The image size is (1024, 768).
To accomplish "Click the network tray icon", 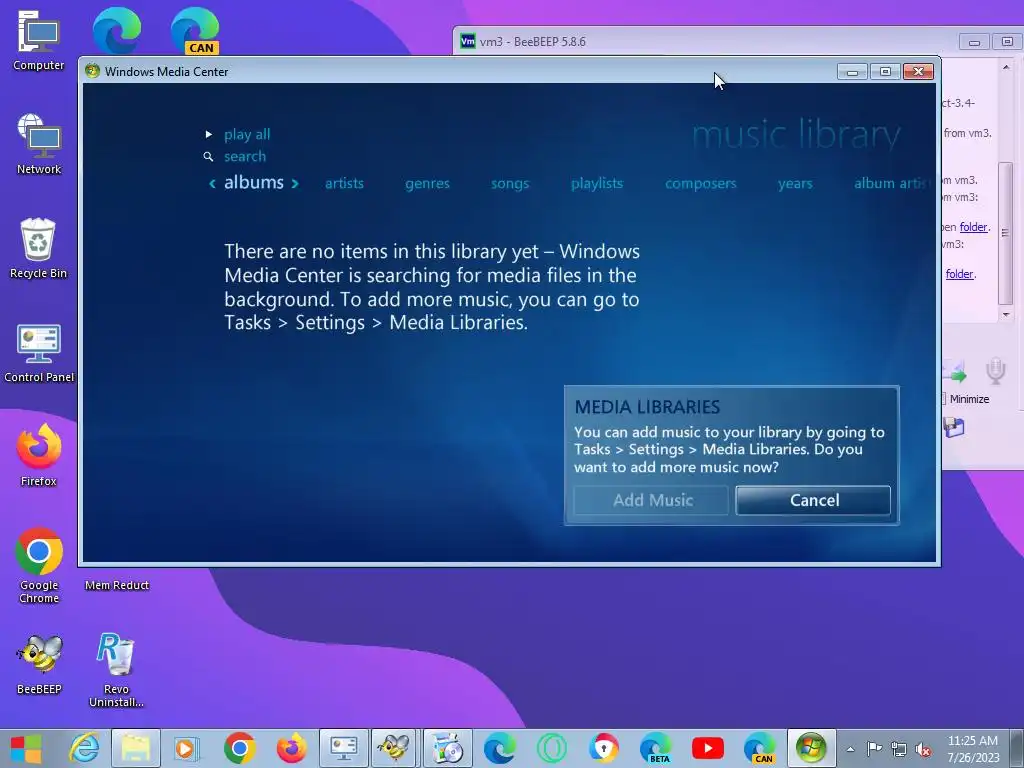I will [899, 749].
